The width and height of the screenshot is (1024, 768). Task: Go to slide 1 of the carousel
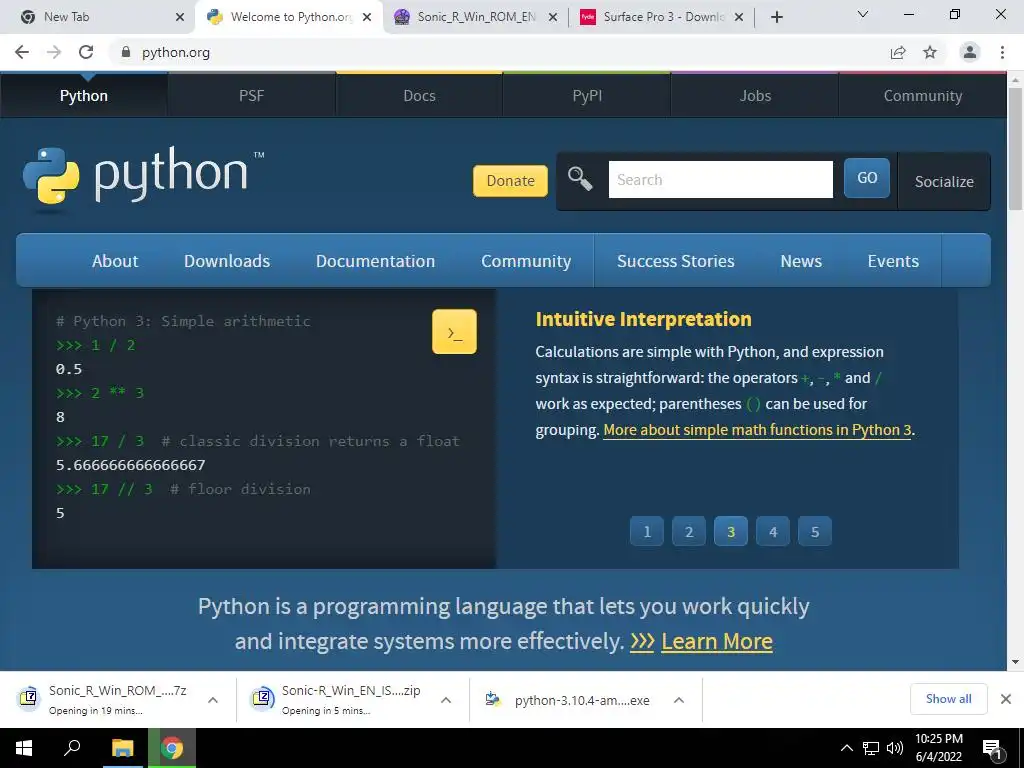coord(647,531)
